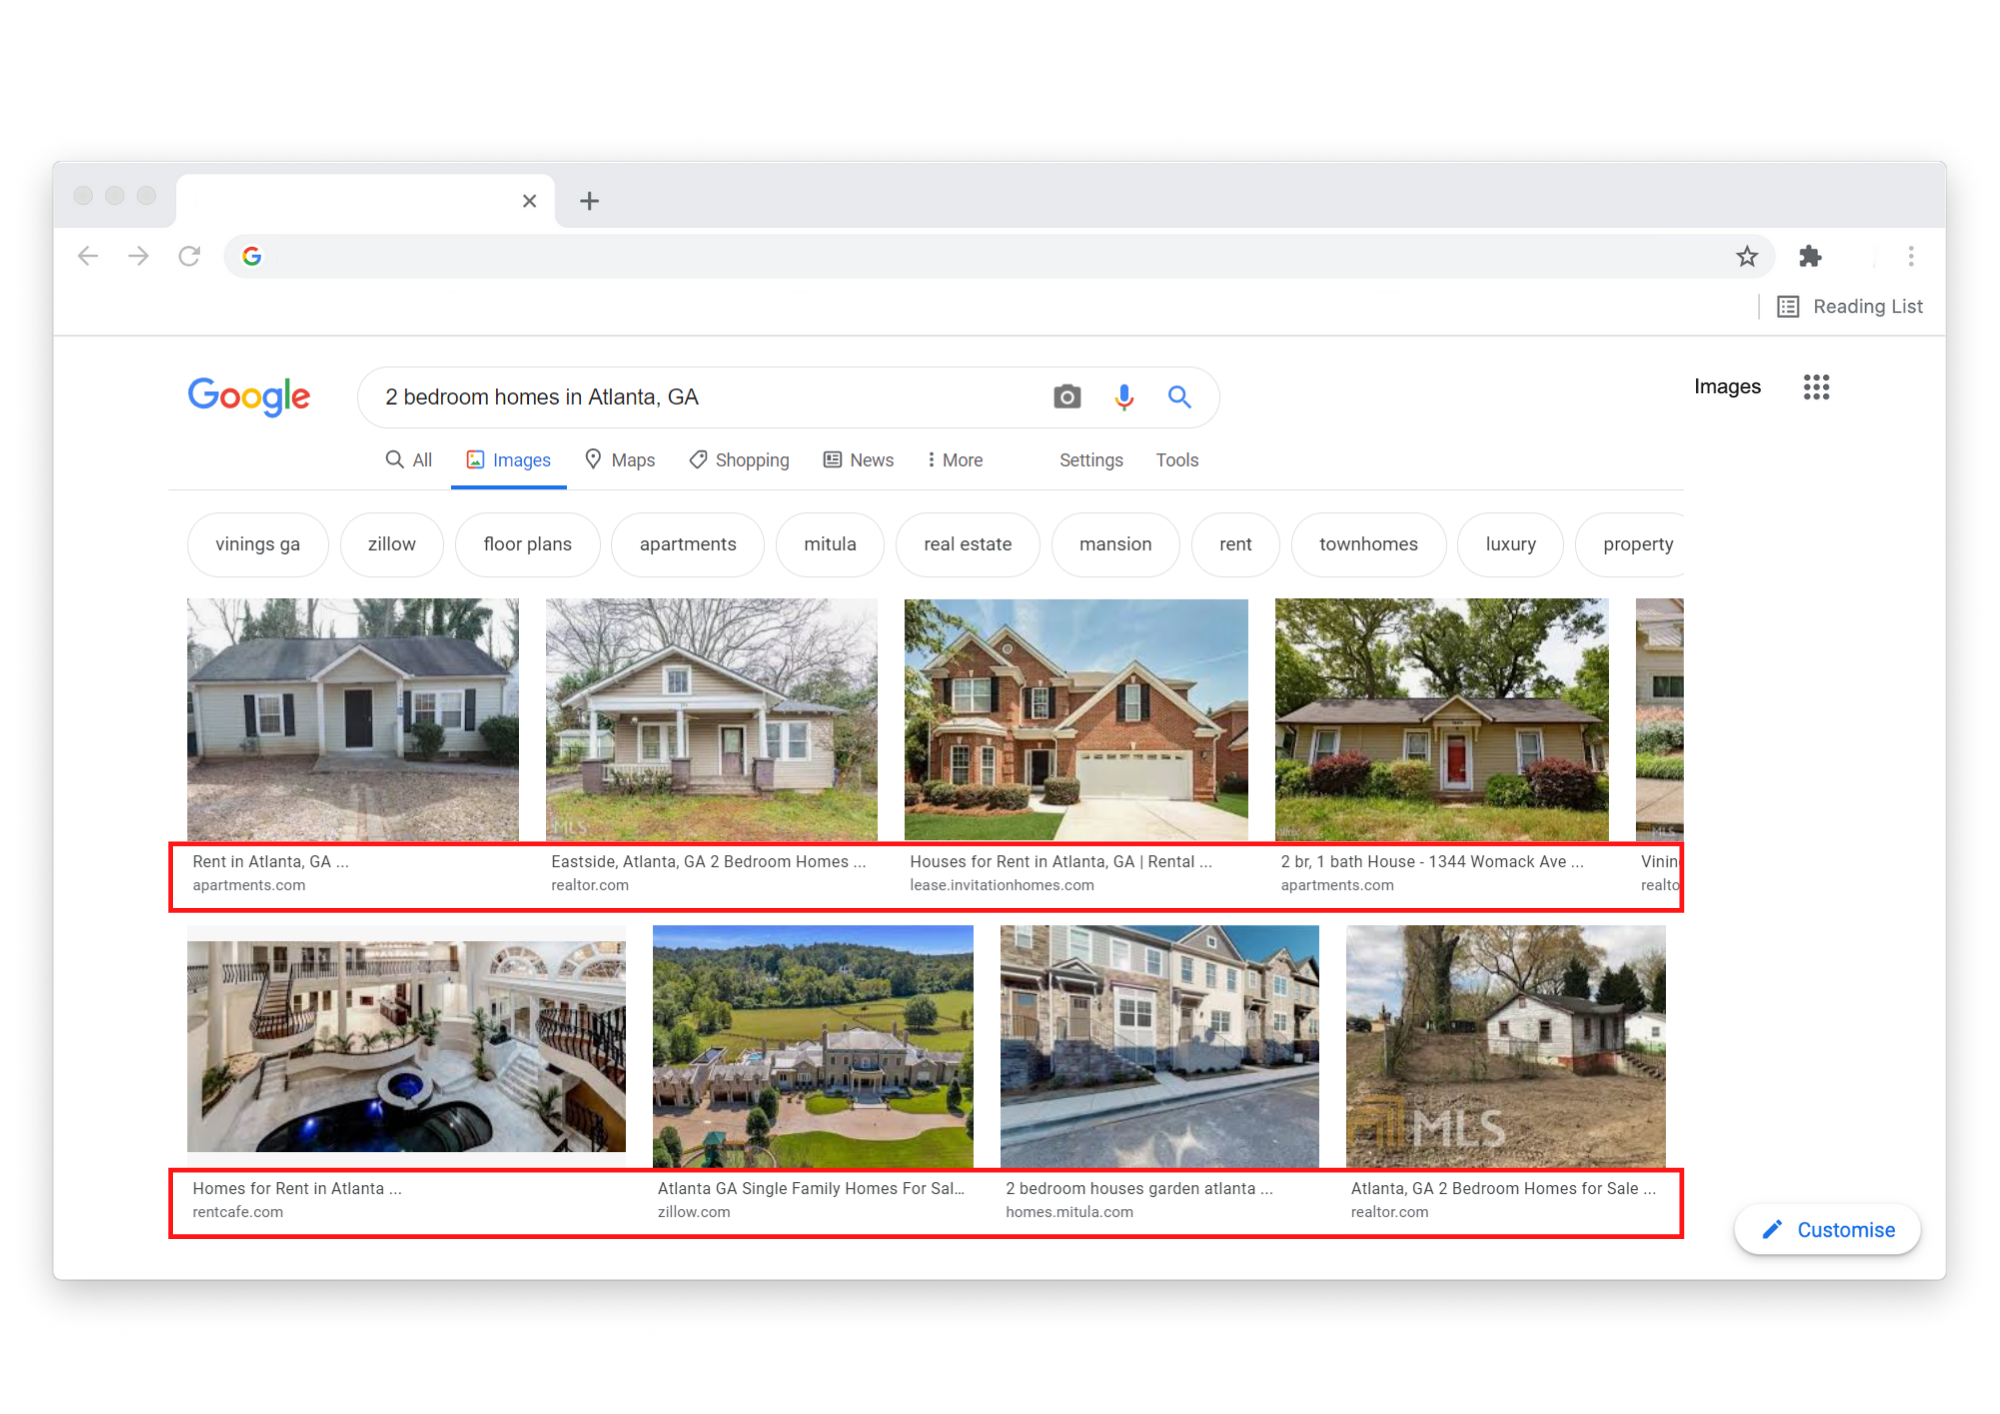
Task: Open a new tab with plus icon
Action: pos(589,201)
